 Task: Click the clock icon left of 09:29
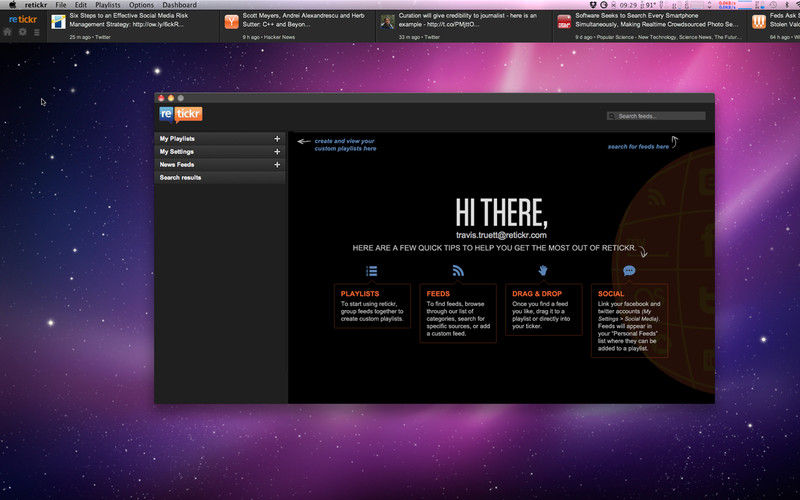click(x=604, y=5)
